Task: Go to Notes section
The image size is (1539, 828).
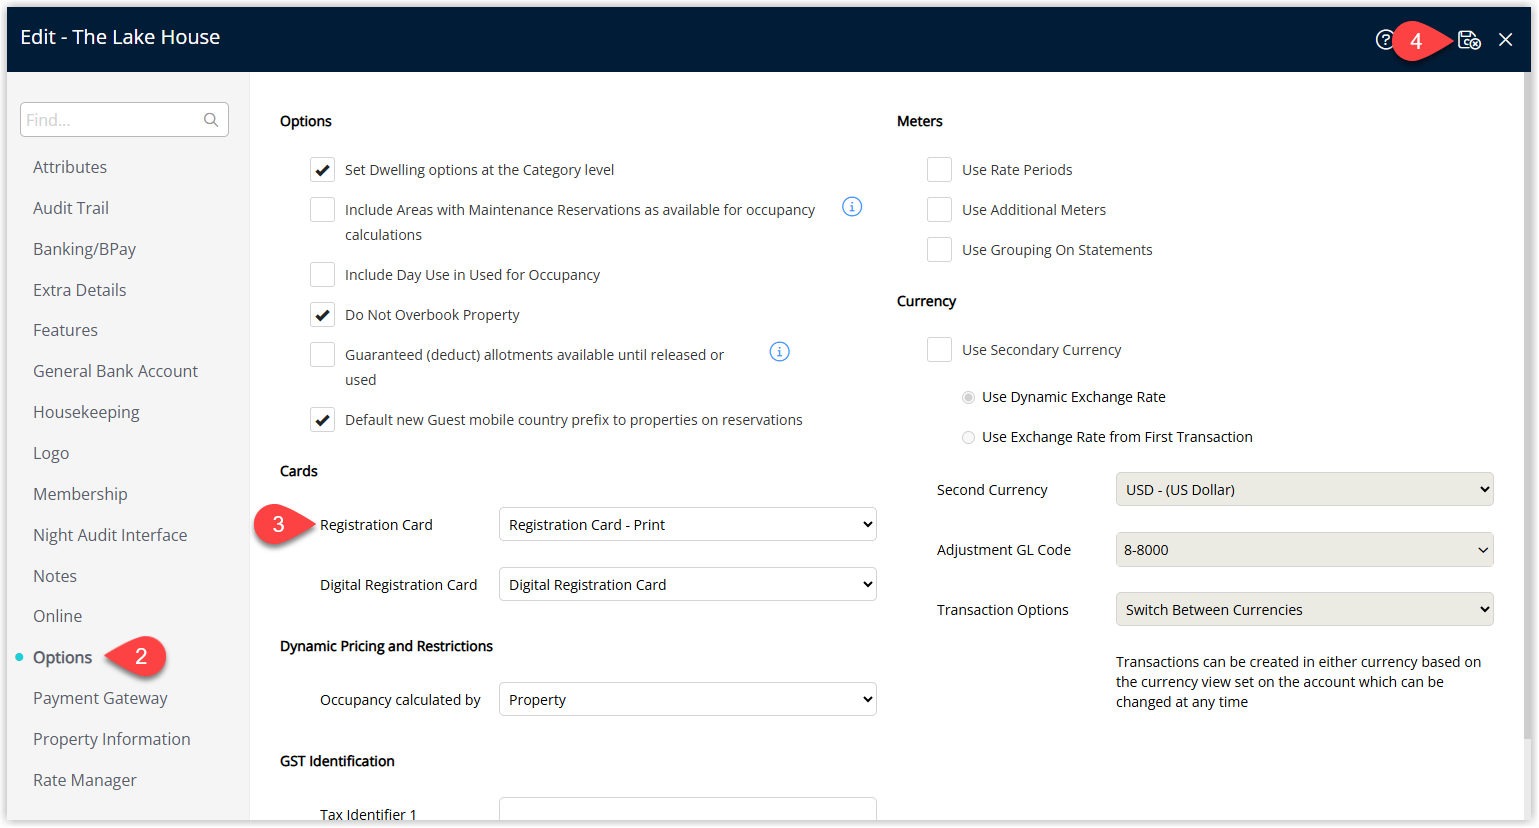Action: 55,576
